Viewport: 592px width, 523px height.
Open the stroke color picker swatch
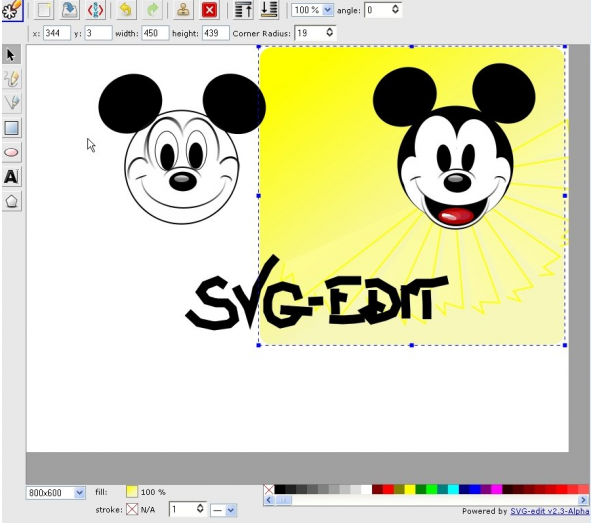click(x=132, y=509)
